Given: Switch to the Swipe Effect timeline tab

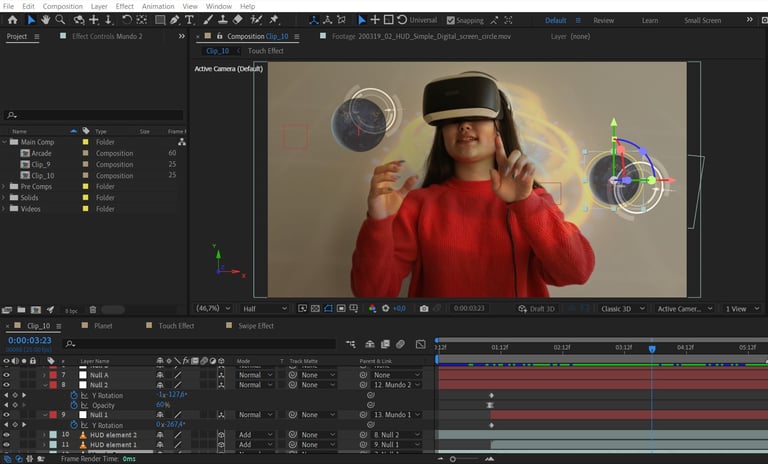Looking at the screenshot, I should (255, 326).
